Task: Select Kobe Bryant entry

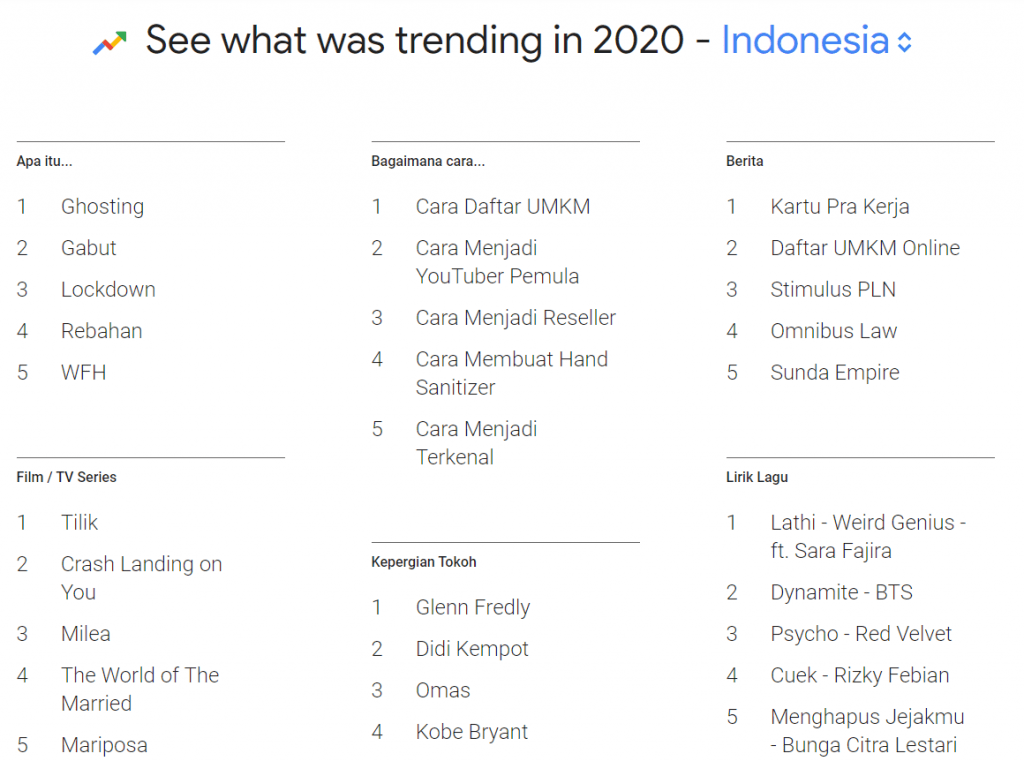Action: coord(471,732)
